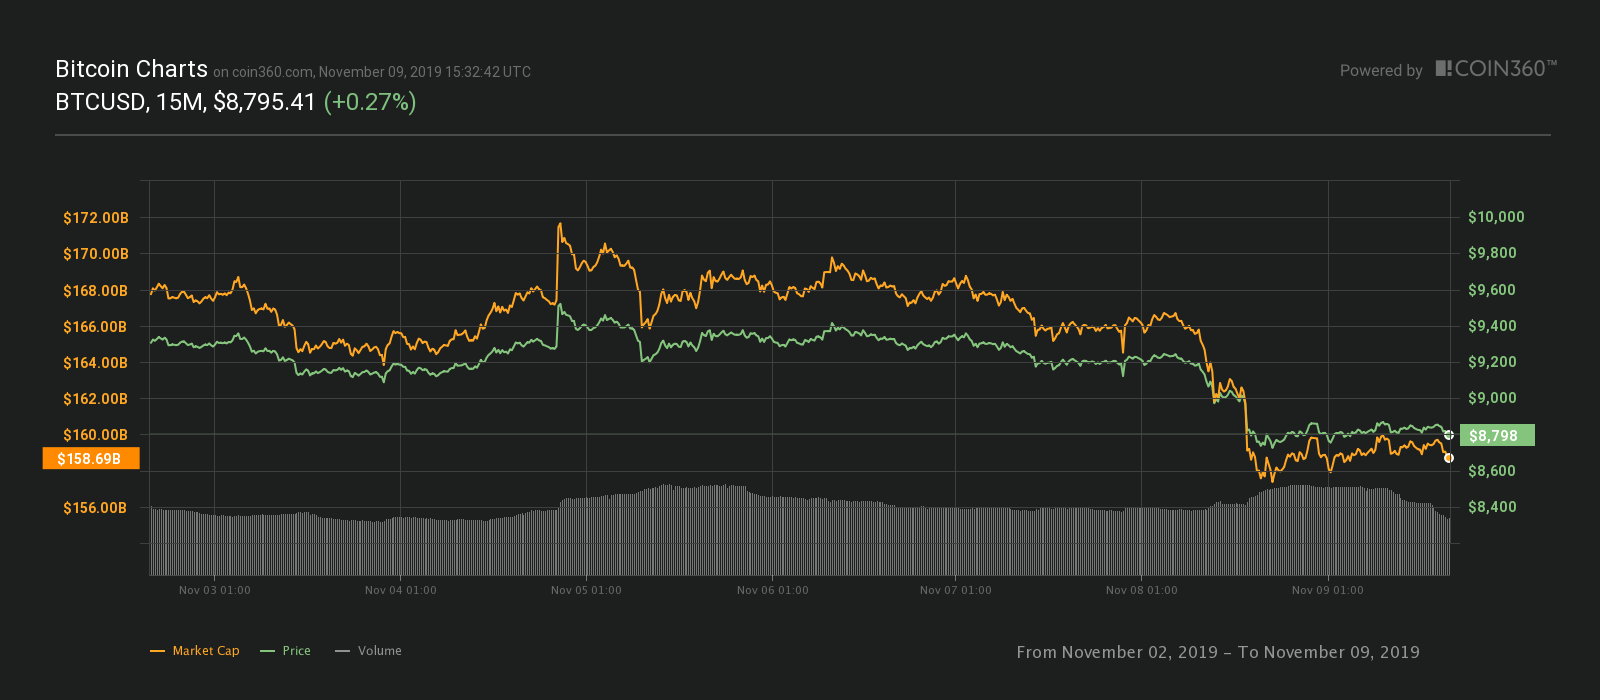Click the $9,000 price axis label

(1493, 398)
